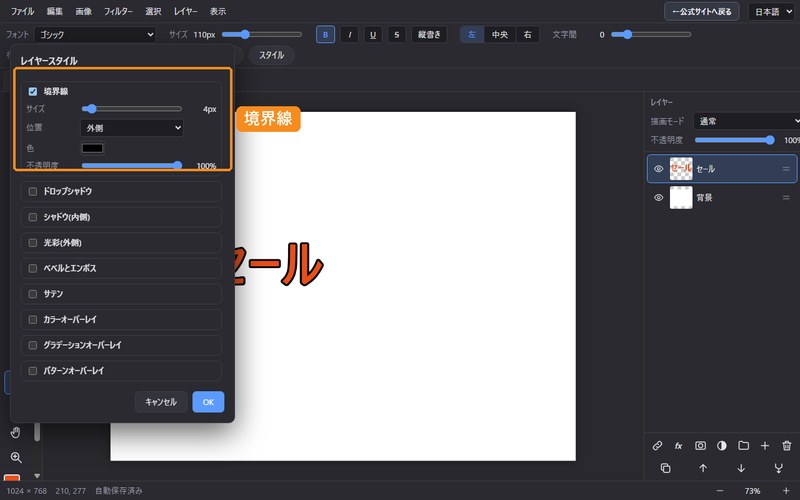Enable the サテン checkbox

pyautogui.click(x=33, y=294)
